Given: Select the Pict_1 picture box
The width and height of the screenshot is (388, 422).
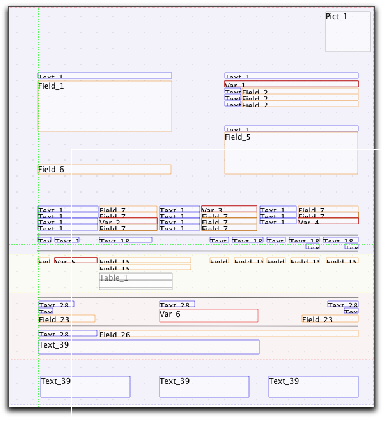Looking at the screenshot, I should (x=348, y=32).
